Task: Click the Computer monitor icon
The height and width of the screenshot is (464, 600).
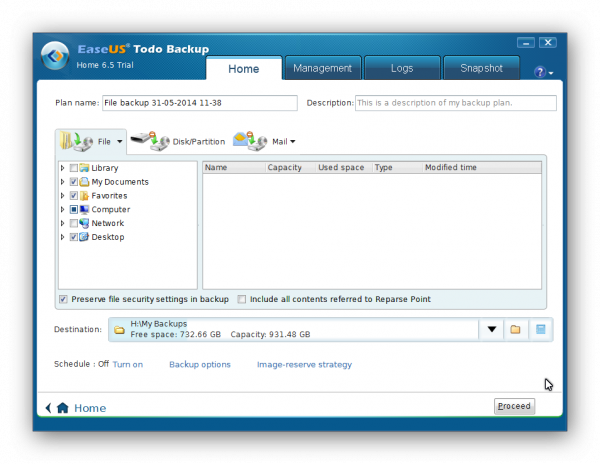Action: pos(84,209)
